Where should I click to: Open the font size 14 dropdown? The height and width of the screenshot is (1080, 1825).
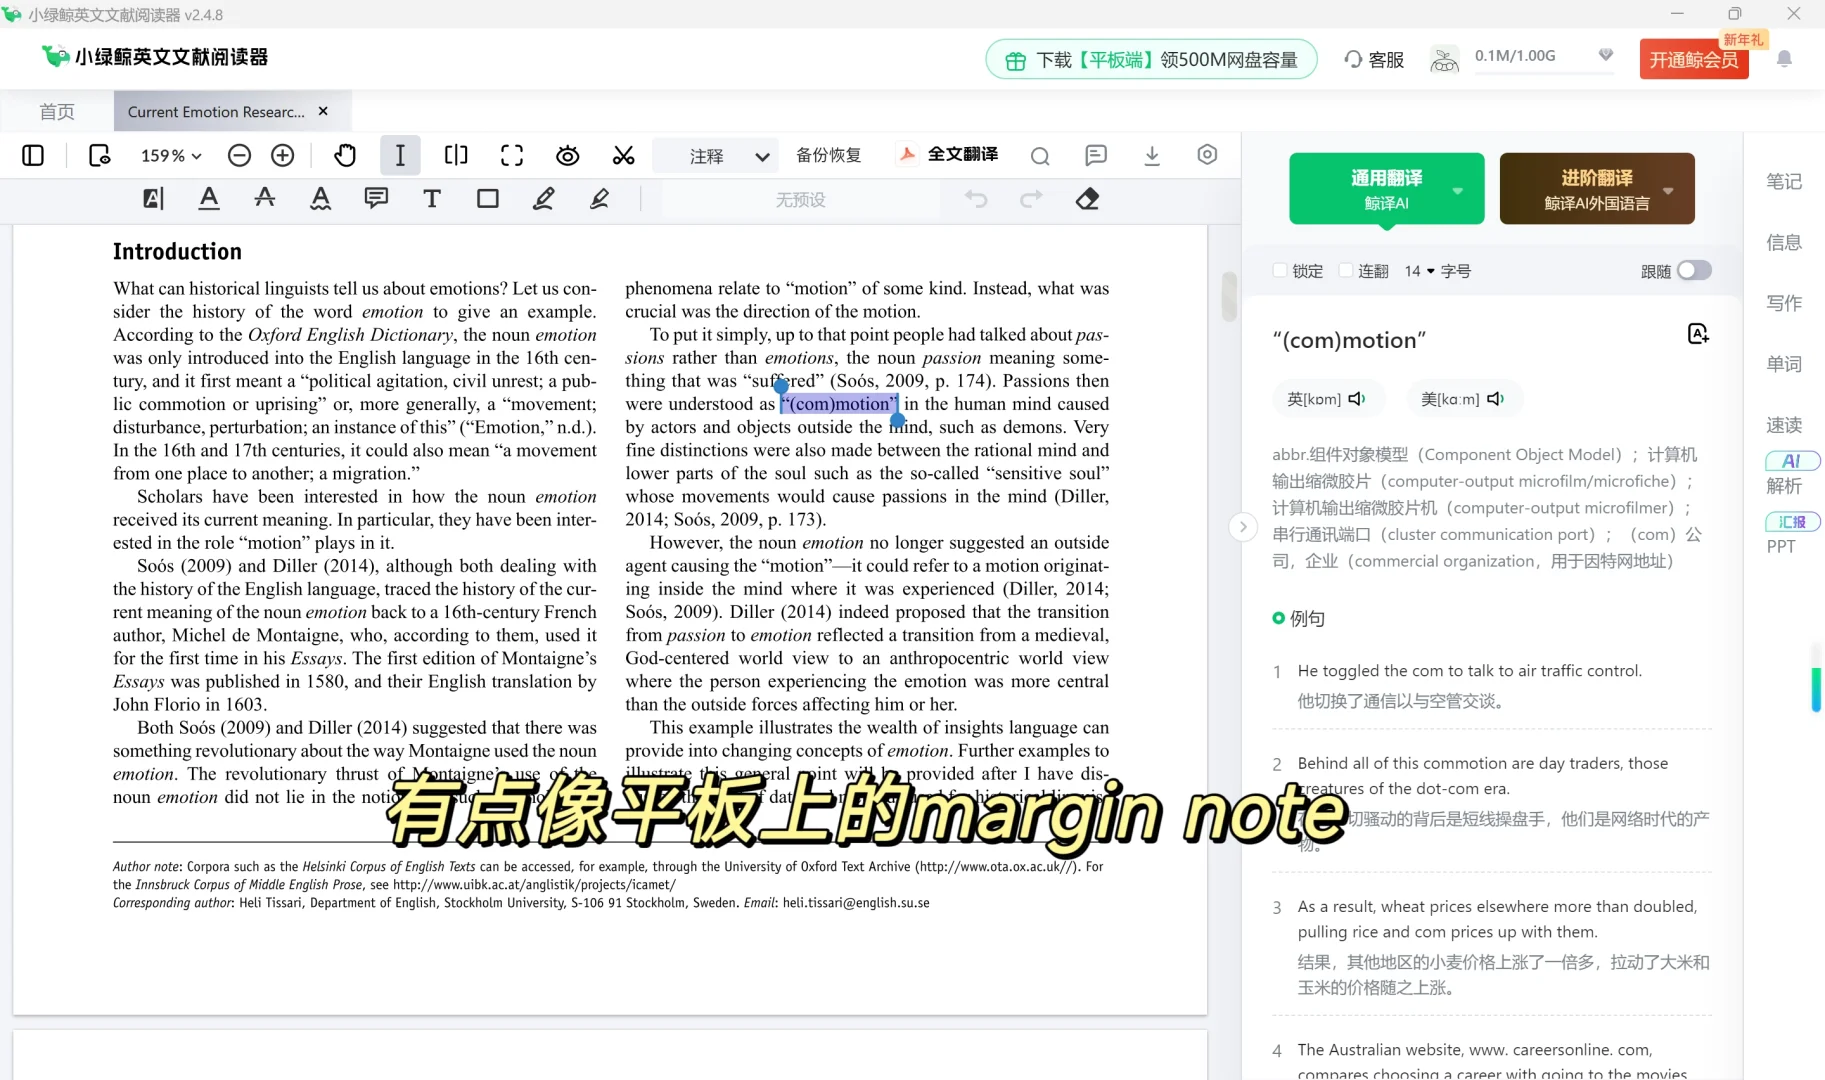(1419, 271)
